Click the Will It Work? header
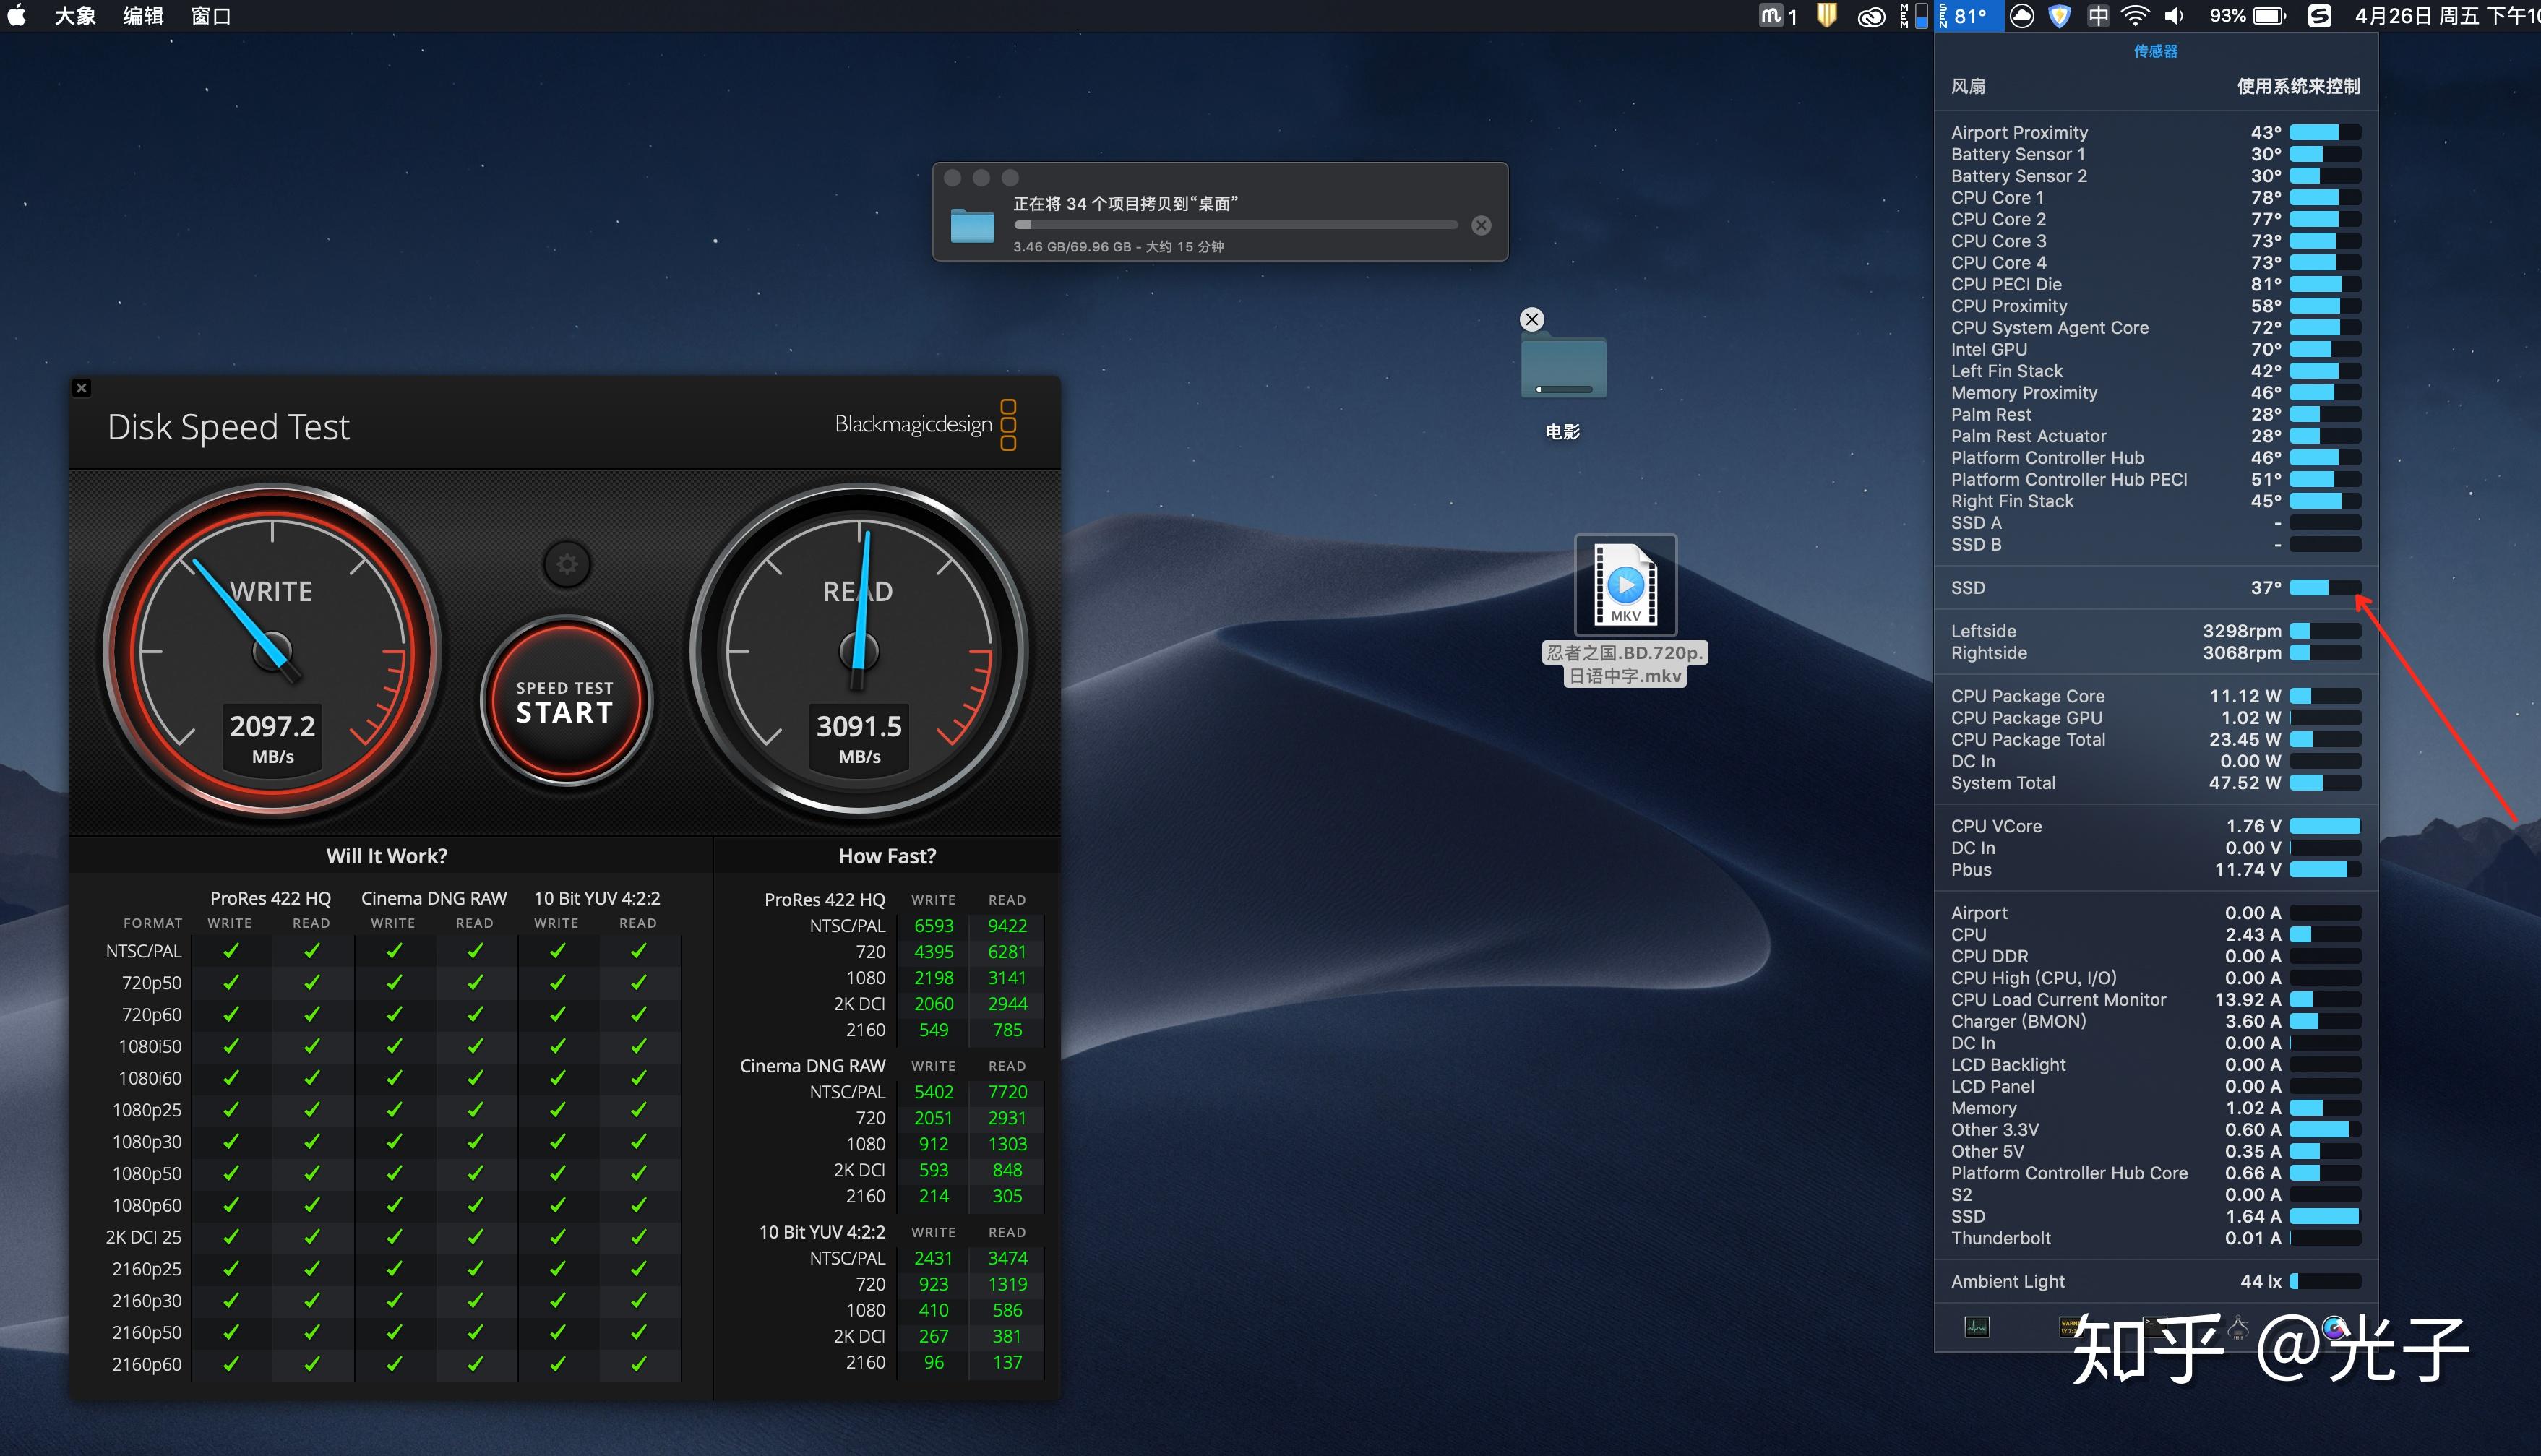2541x1456 pixels. pyautogui.click(x=387, y=856)
